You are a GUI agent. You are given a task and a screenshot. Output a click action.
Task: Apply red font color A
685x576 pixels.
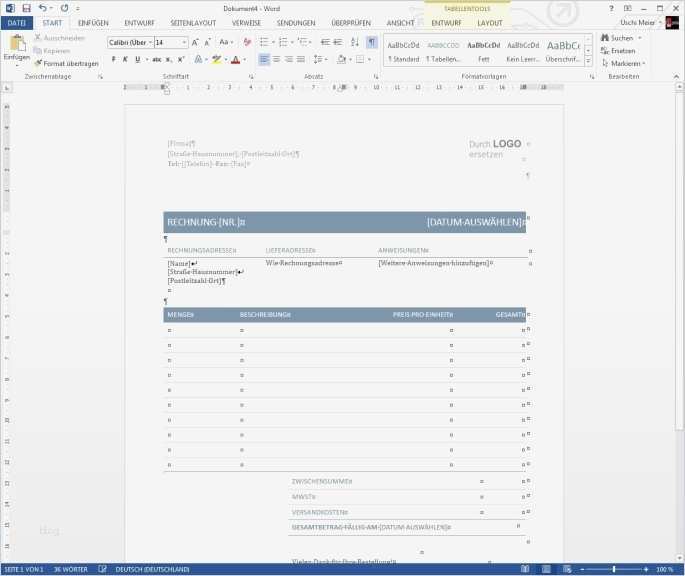click(235, 59)
